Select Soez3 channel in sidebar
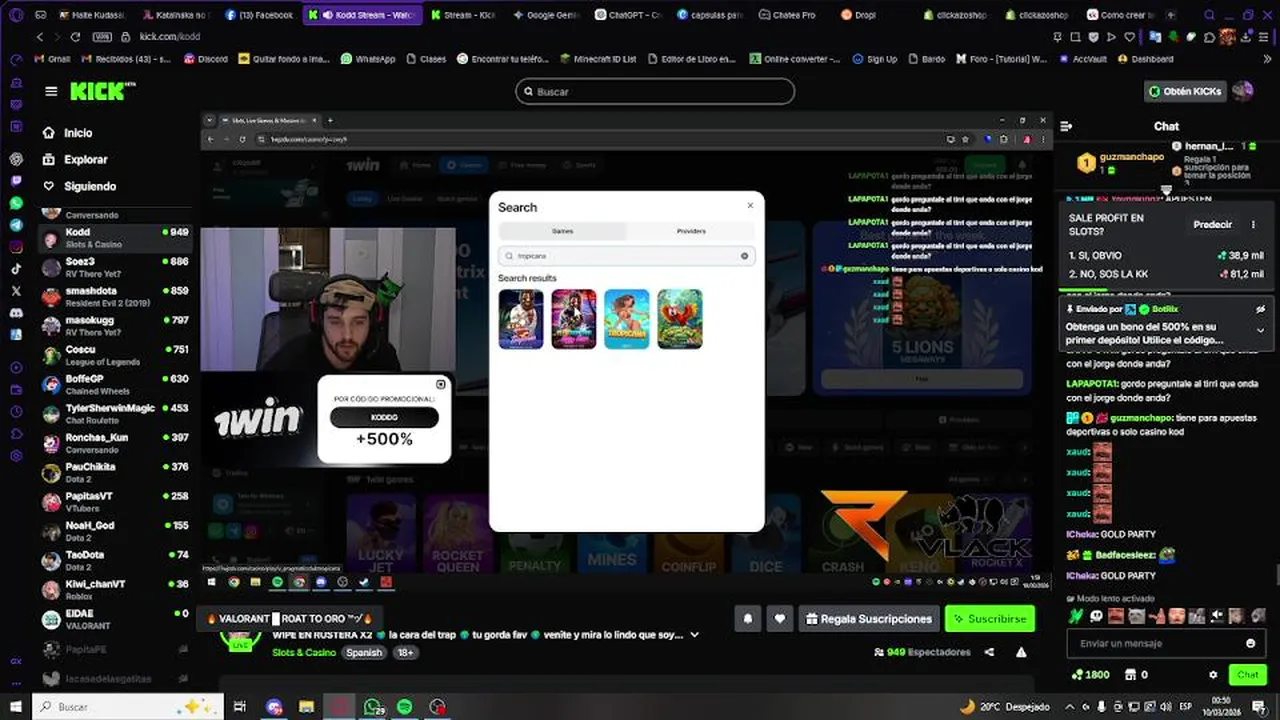This screenshot has height=720, width=1280. click(115, 267)
